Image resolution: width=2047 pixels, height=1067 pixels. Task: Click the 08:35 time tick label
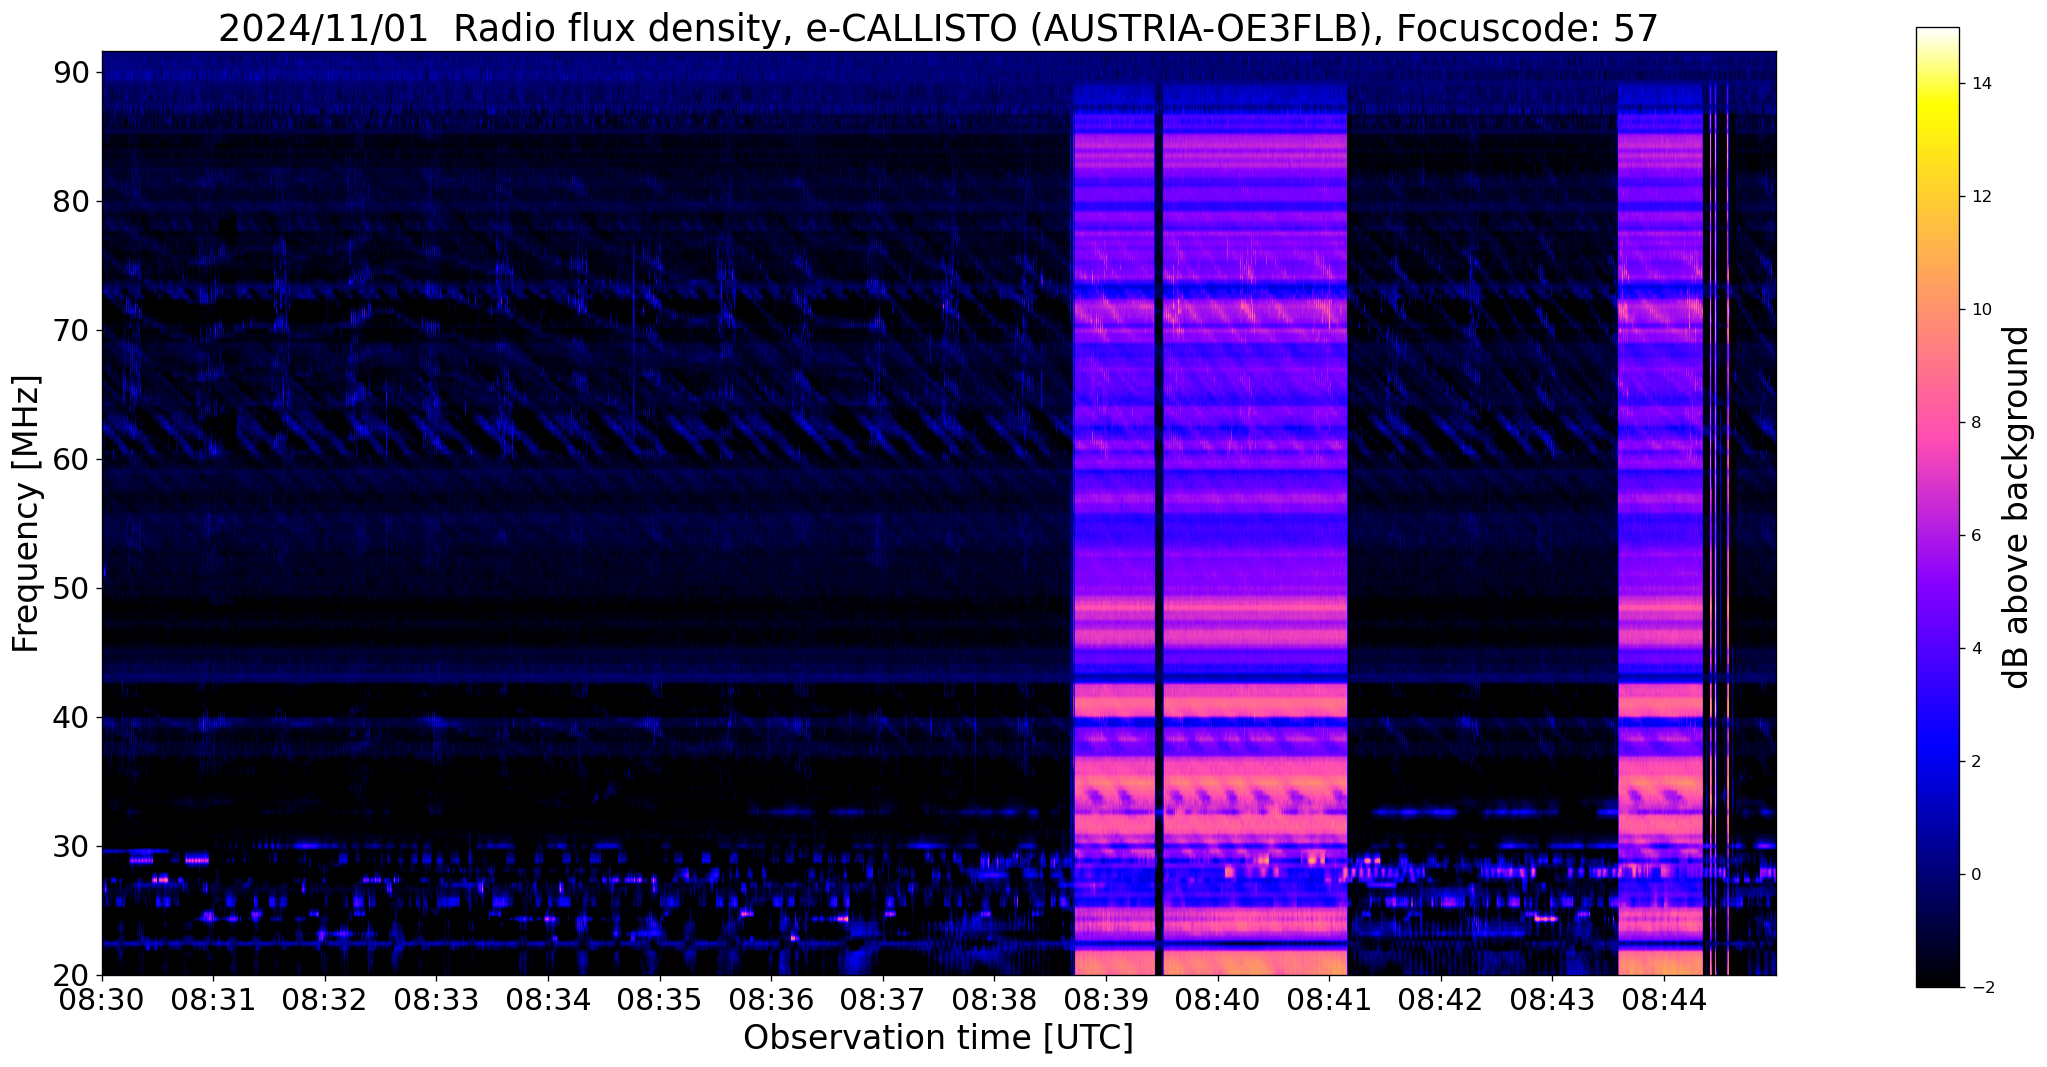[x=660, y=1000]
